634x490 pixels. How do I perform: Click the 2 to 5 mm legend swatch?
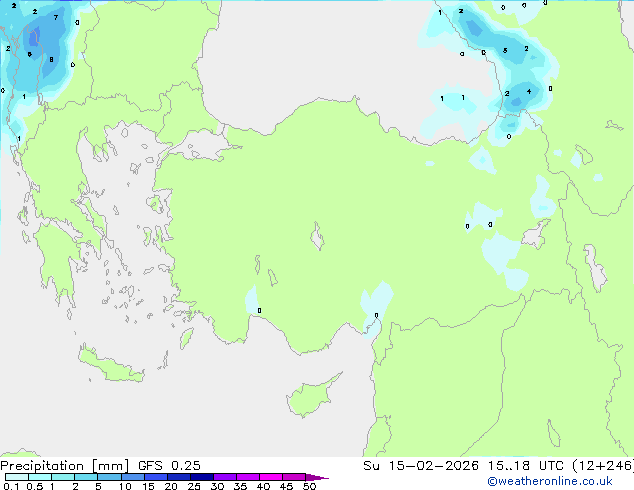pos(86,477)
